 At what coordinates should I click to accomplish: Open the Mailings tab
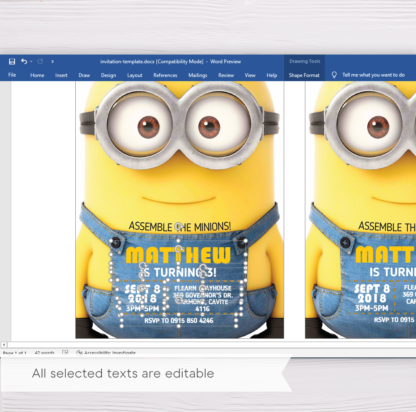tap(198, 75)
